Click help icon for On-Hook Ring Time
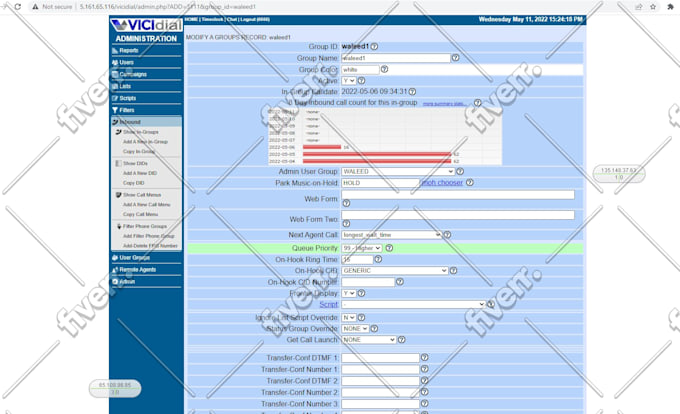680x414 pixels. tap(378, 259)
